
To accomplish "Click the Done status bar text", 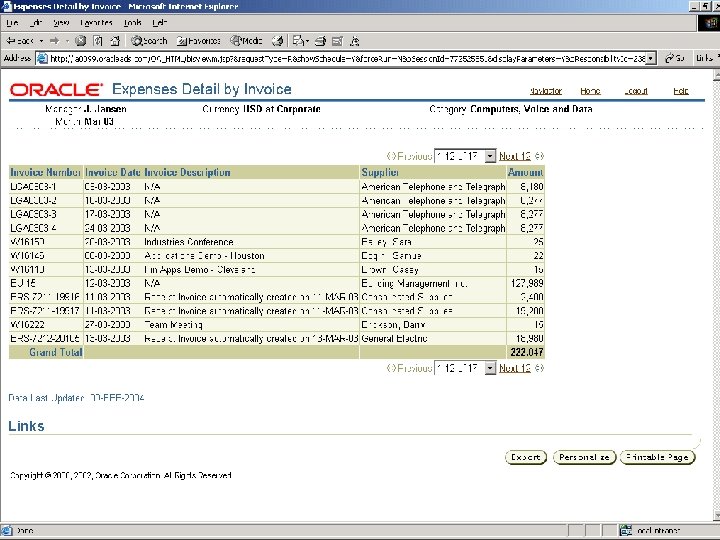I will point(25,531).
